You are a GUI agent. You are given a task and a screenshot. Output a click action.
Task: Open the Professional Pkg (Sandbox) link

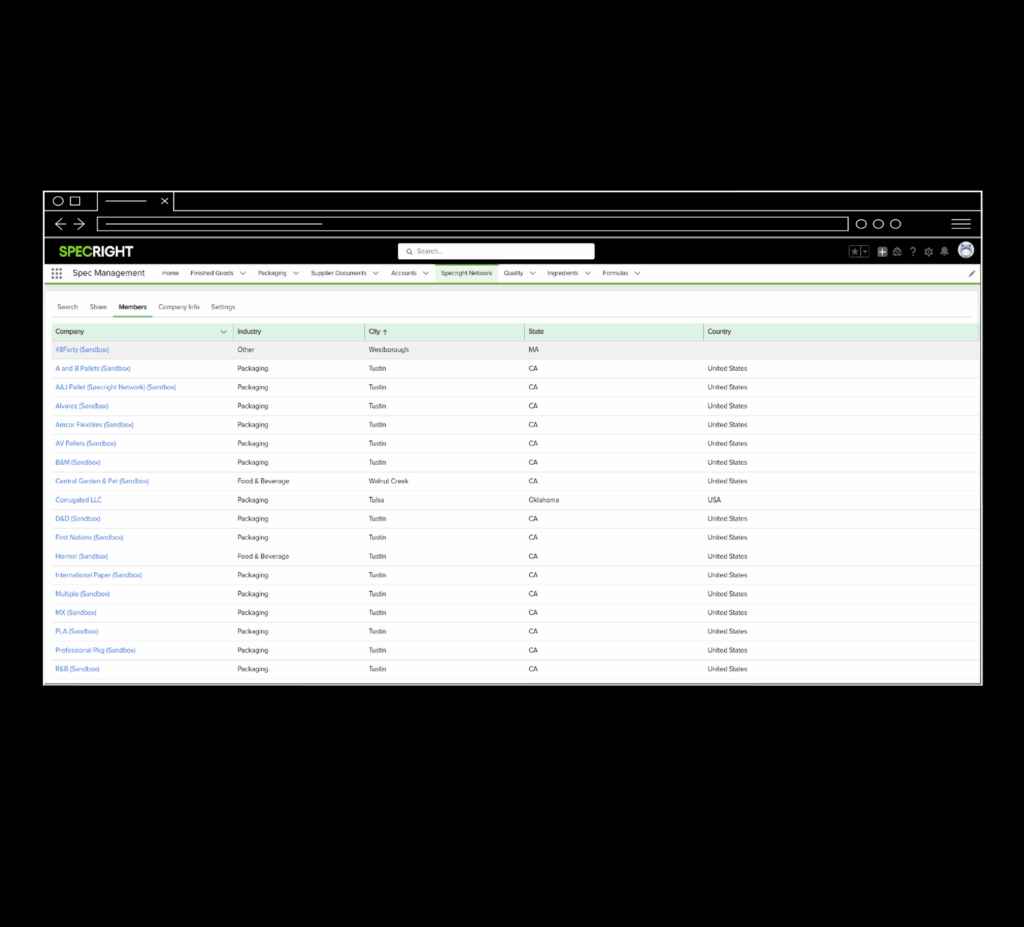coord(95,651)
